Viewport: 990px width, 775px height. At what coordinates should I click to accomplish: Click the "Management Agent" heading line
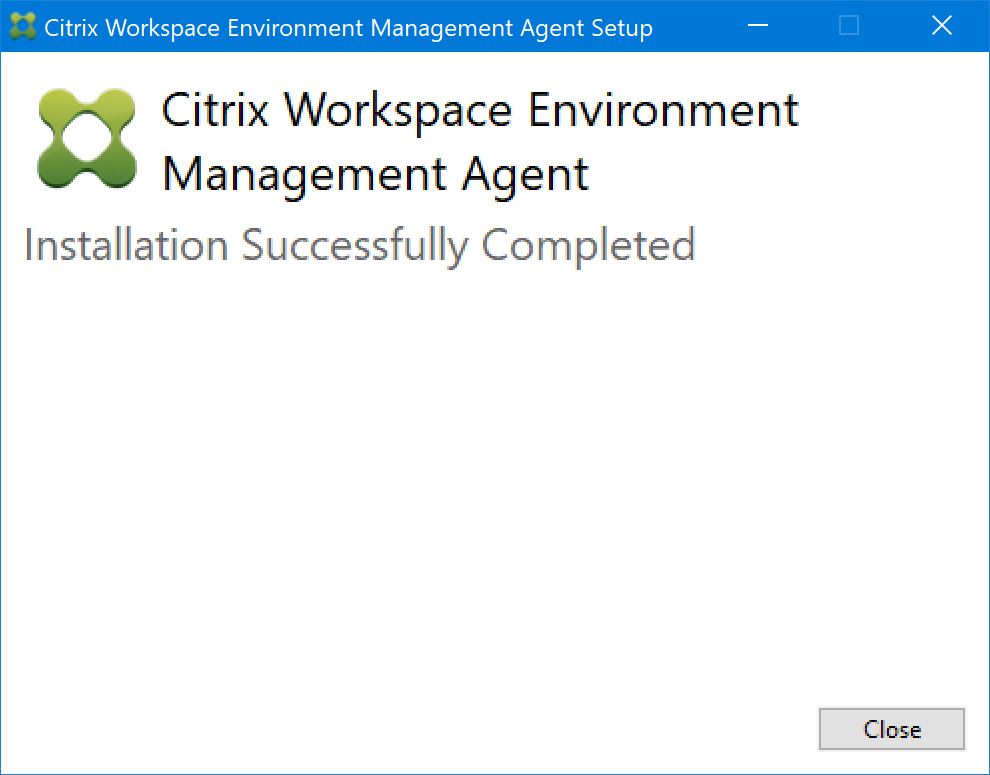click(x=375, y=174)
